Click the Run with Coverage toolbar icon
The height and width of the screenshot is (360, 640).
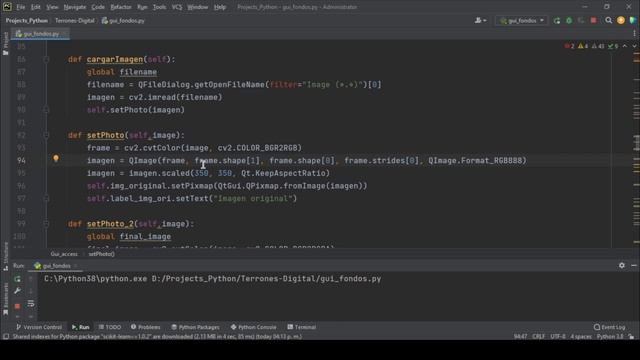pyautogui.click(x=581, y=20)
